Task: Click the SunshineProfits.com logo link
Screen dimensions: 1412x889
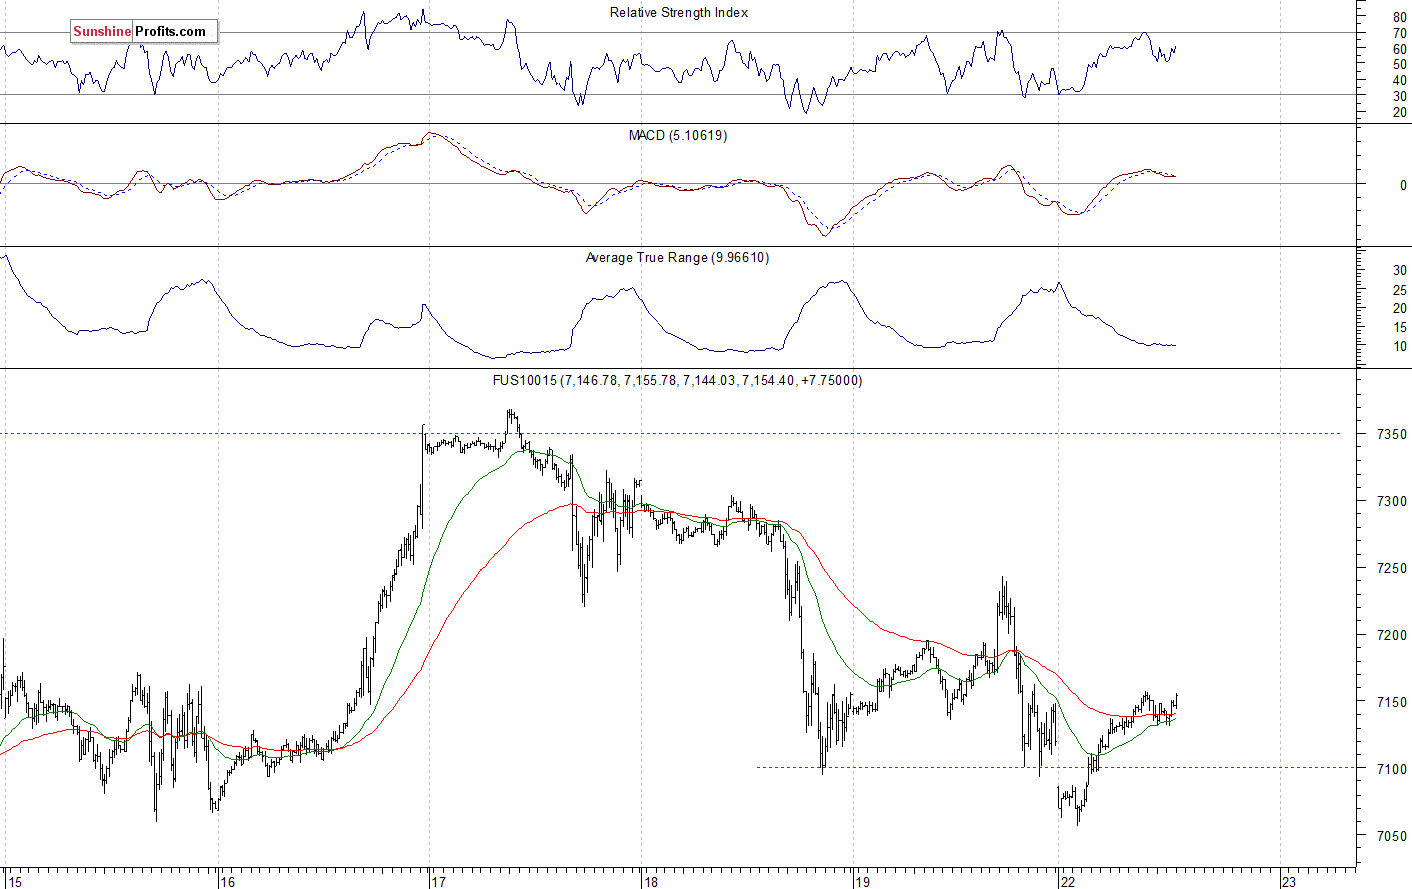Action: point(143,32)
